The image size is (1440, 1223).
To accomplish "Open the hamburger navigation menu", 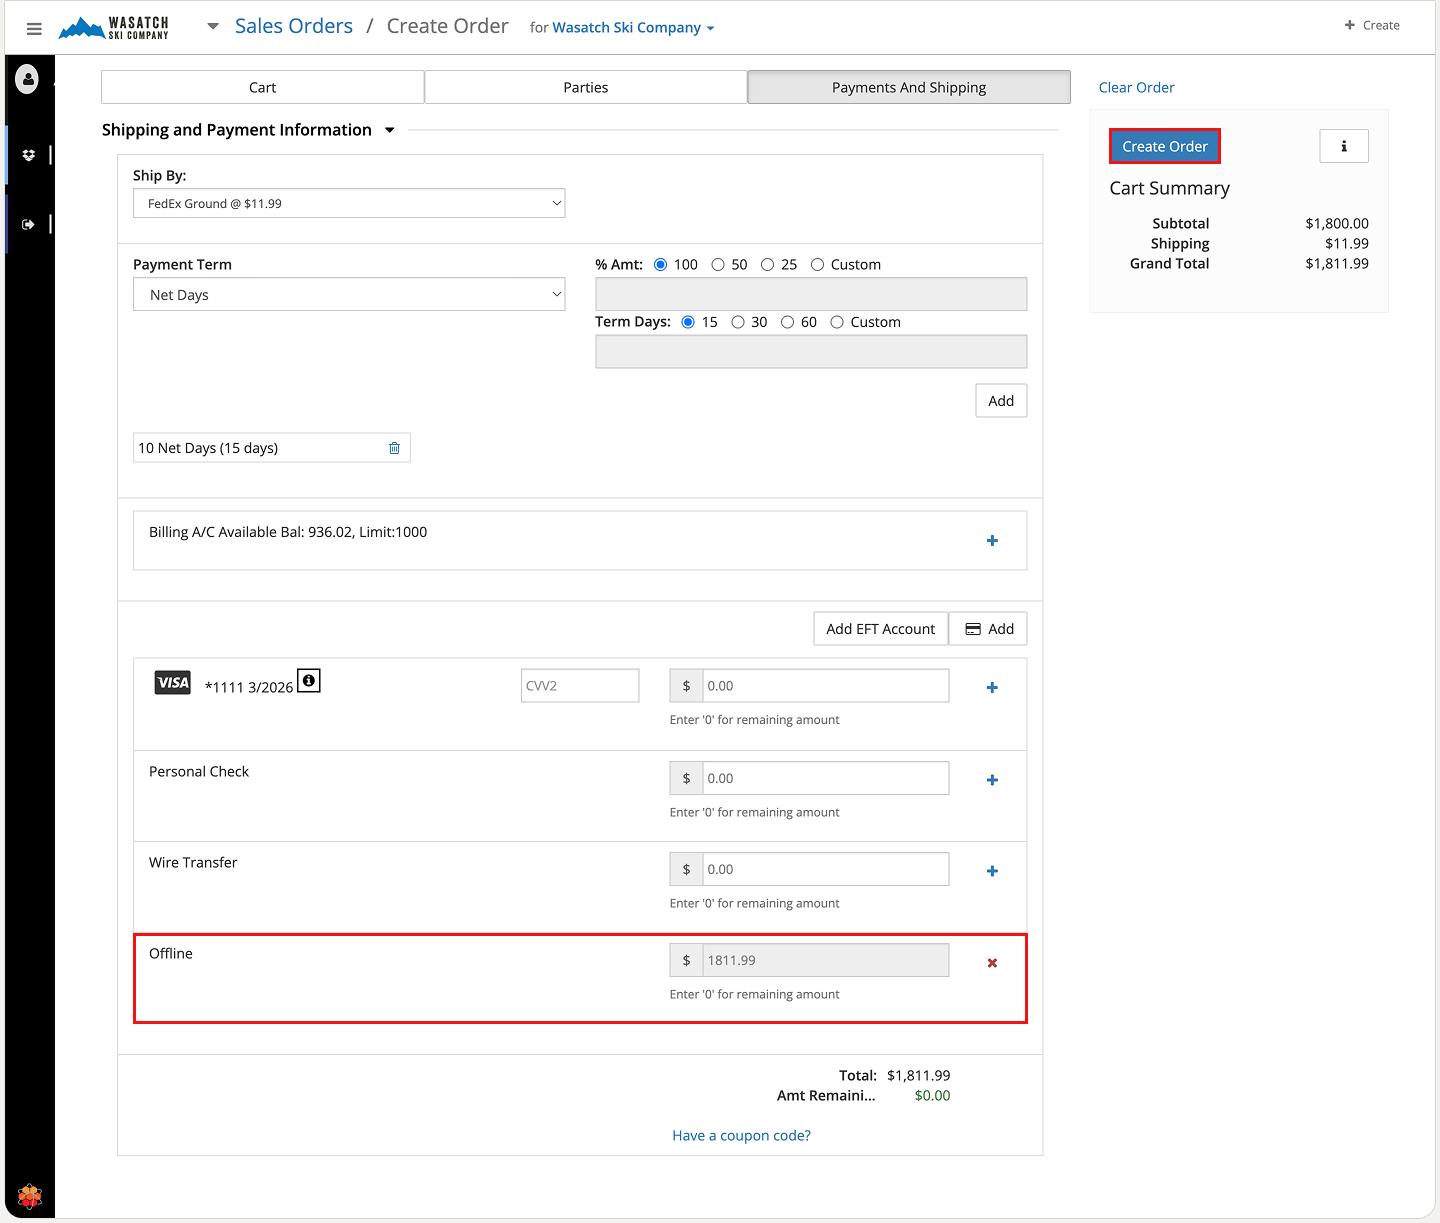I will [34, 29].
